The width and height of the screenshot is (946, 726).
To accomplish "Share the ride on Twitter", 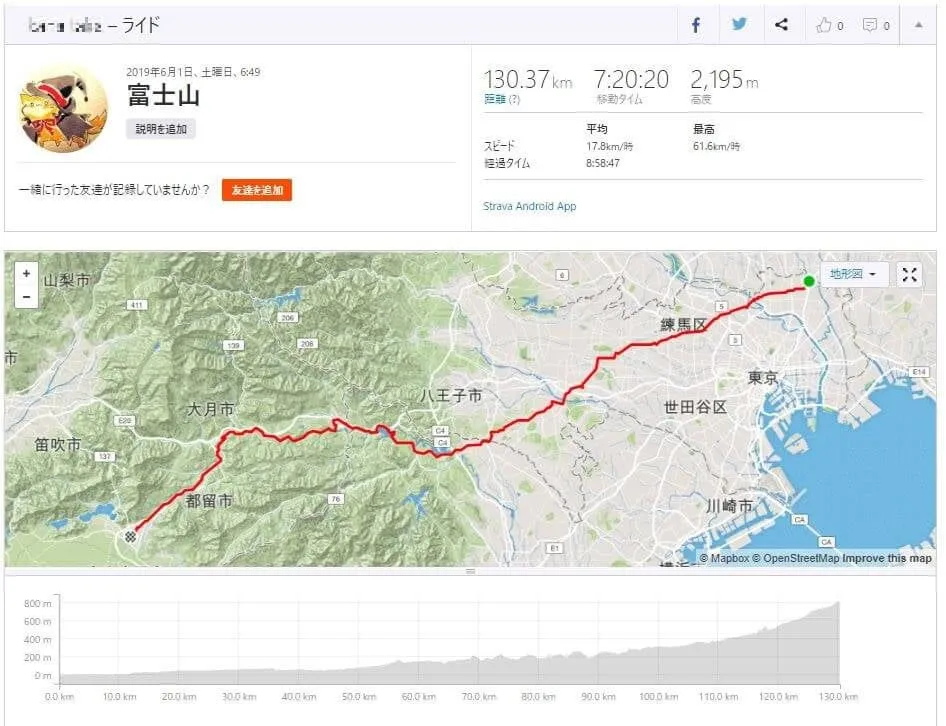I will point(739,25).
